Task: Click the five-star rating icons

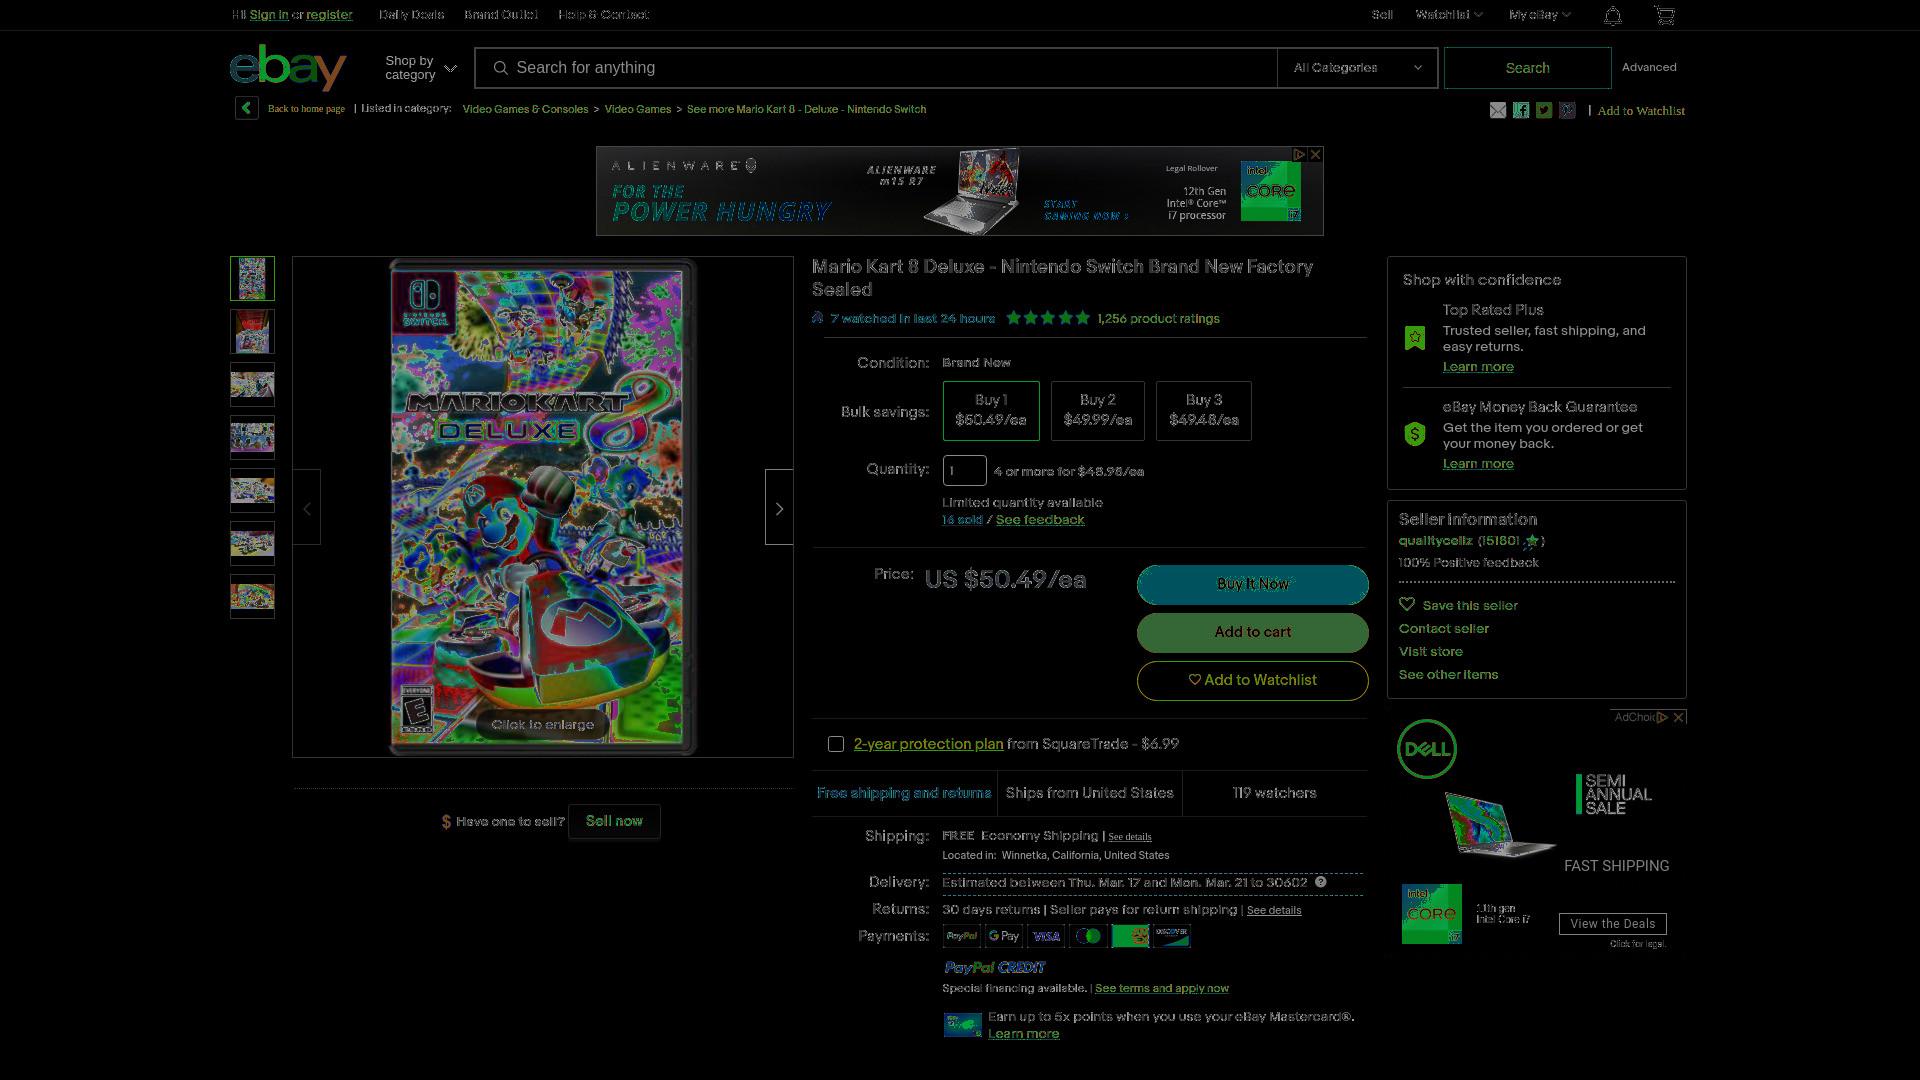Action: (1048, 318)
